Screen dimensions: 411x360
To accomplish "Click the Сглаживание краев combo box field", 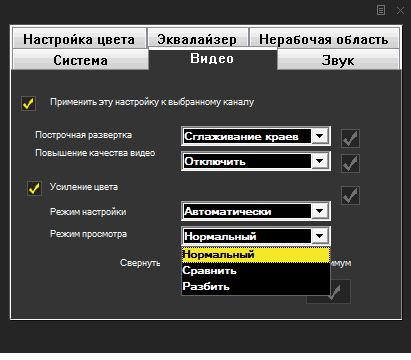I will click(256, 136).
